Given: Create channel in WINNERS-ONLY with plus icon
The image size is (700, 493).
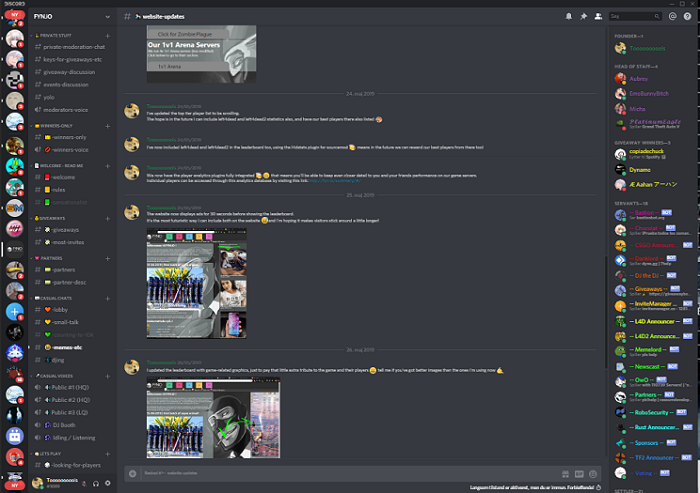Looking at the screenshot, I should pos(108,126).
